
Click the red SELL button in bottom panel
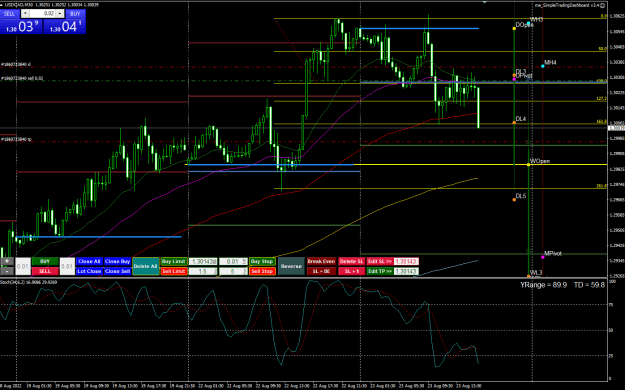click(45, 271)
